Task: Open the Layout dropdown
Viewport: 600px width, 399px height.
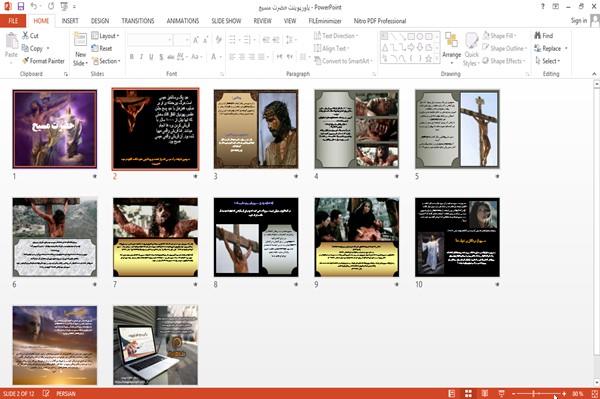Action: coord(106,36)
